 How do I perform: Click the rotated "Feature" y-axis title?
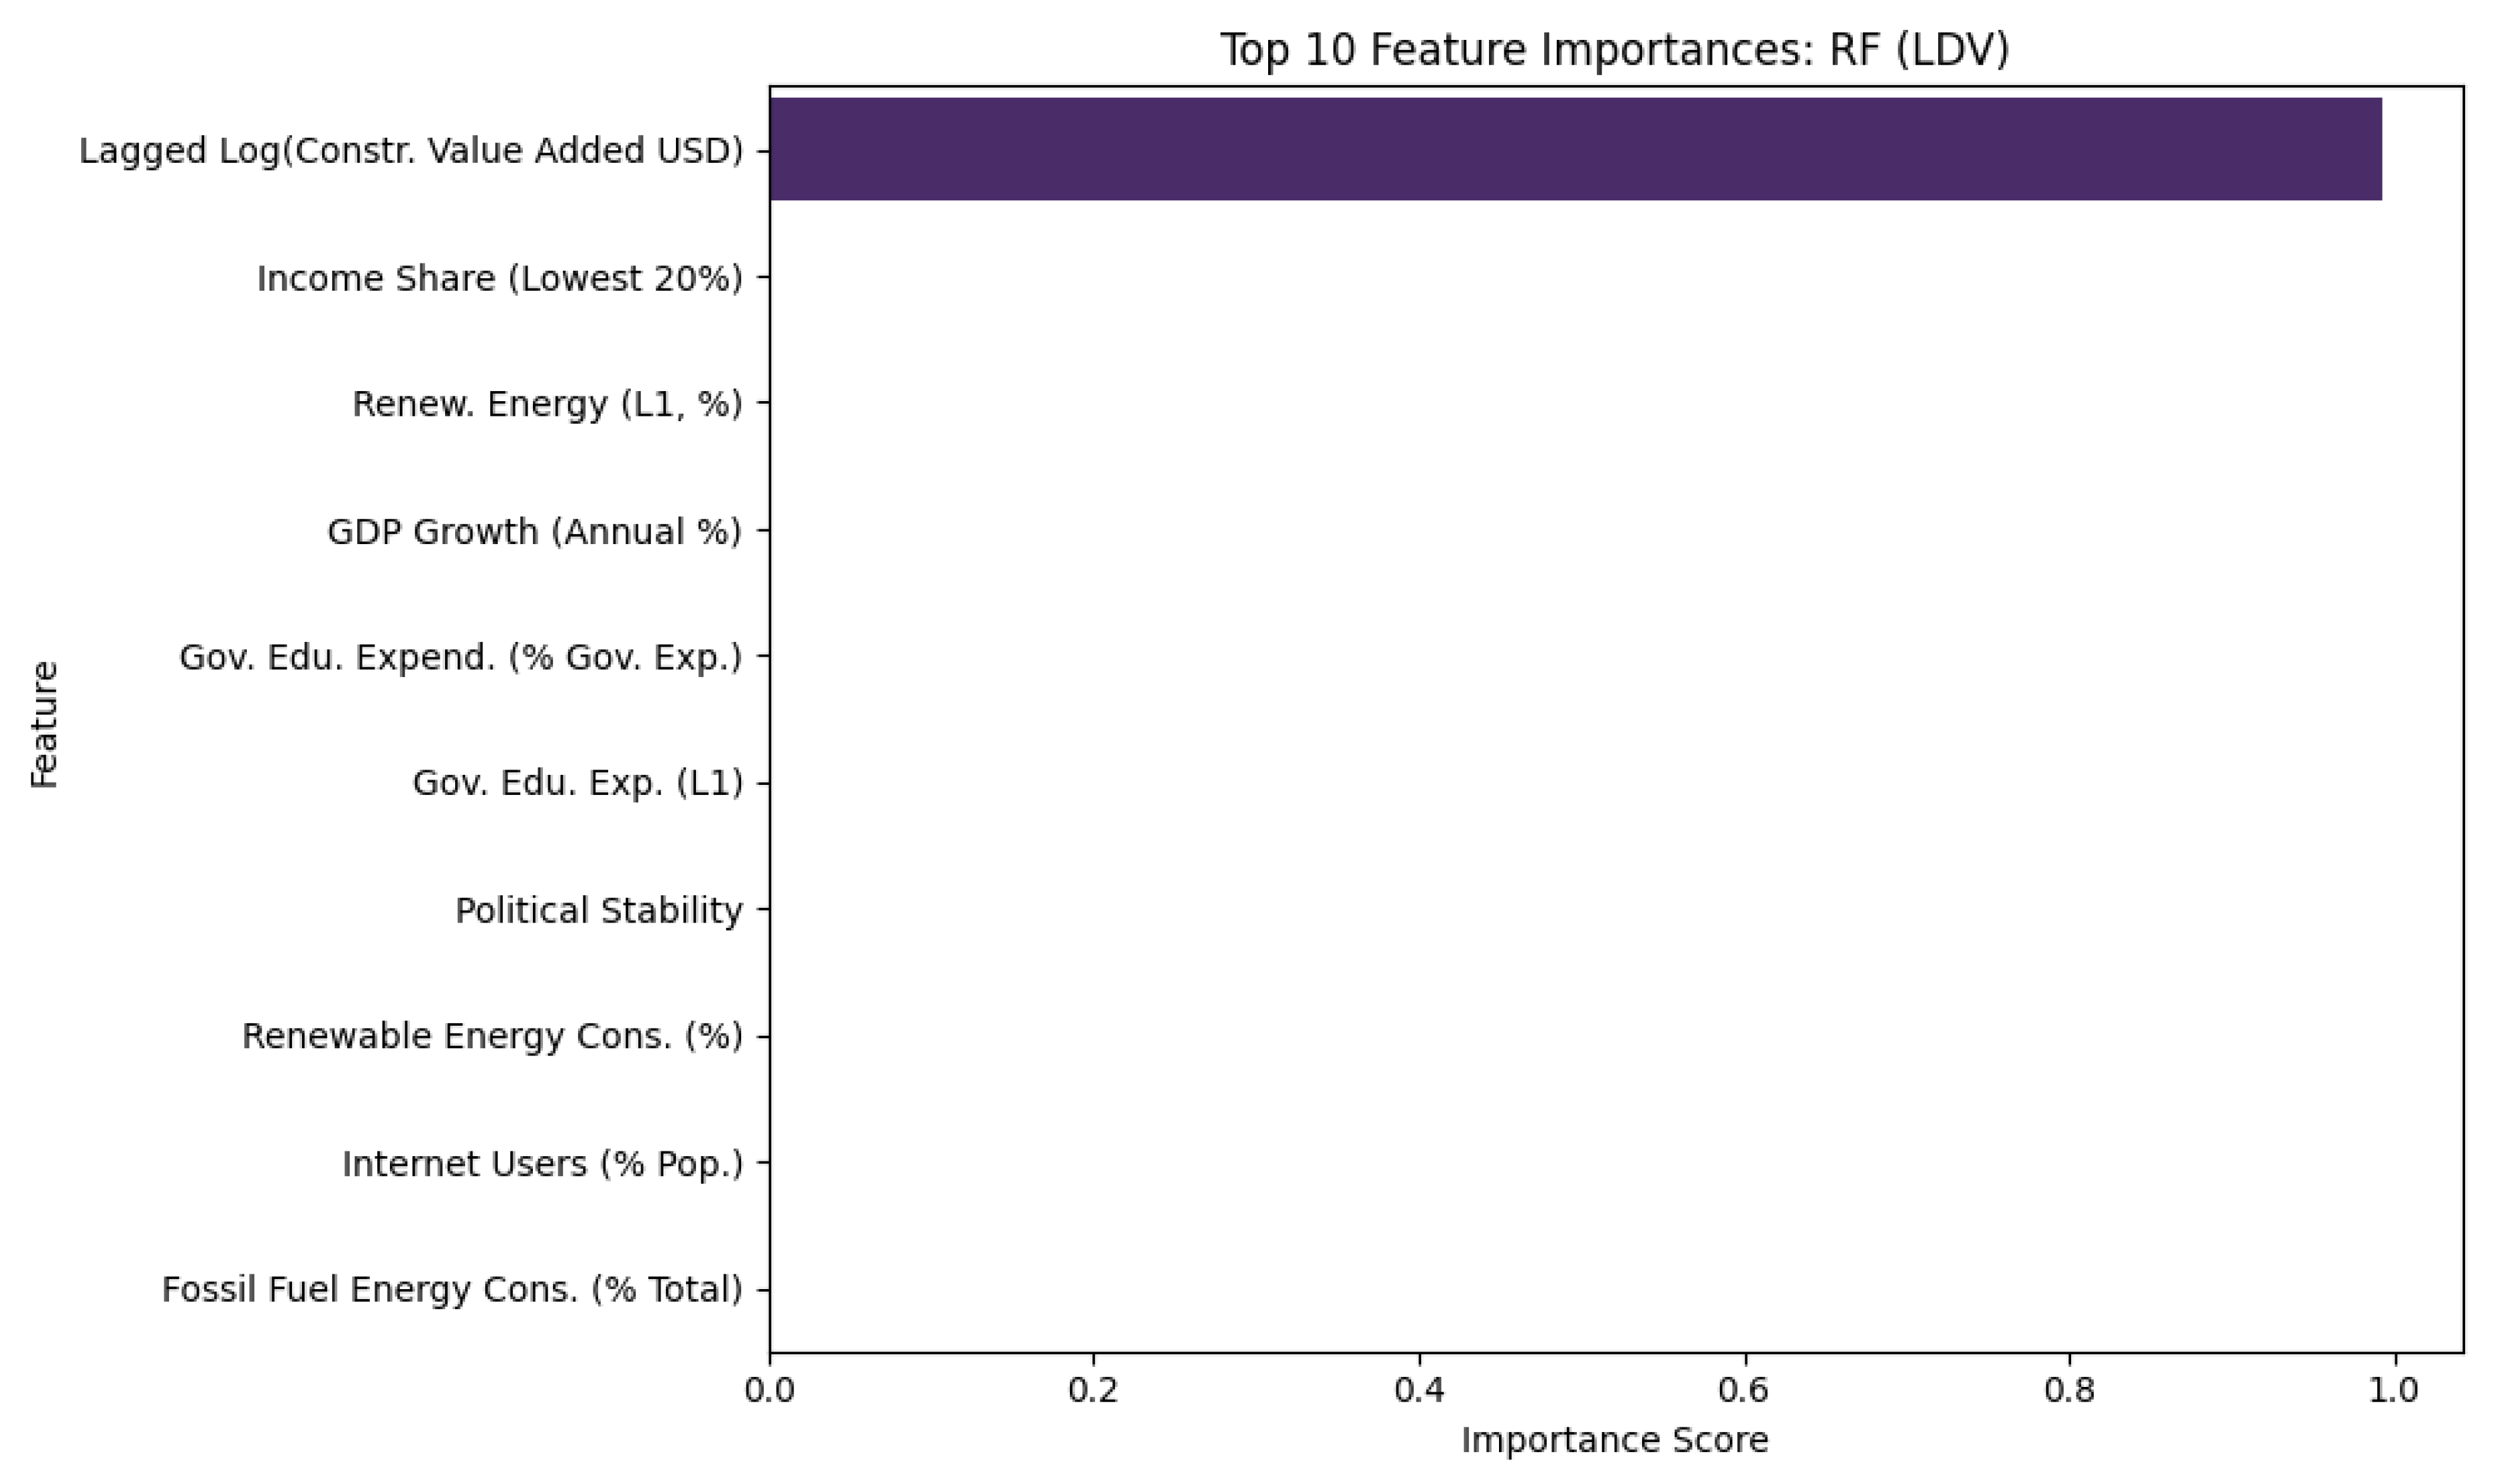tap(45, 723)
